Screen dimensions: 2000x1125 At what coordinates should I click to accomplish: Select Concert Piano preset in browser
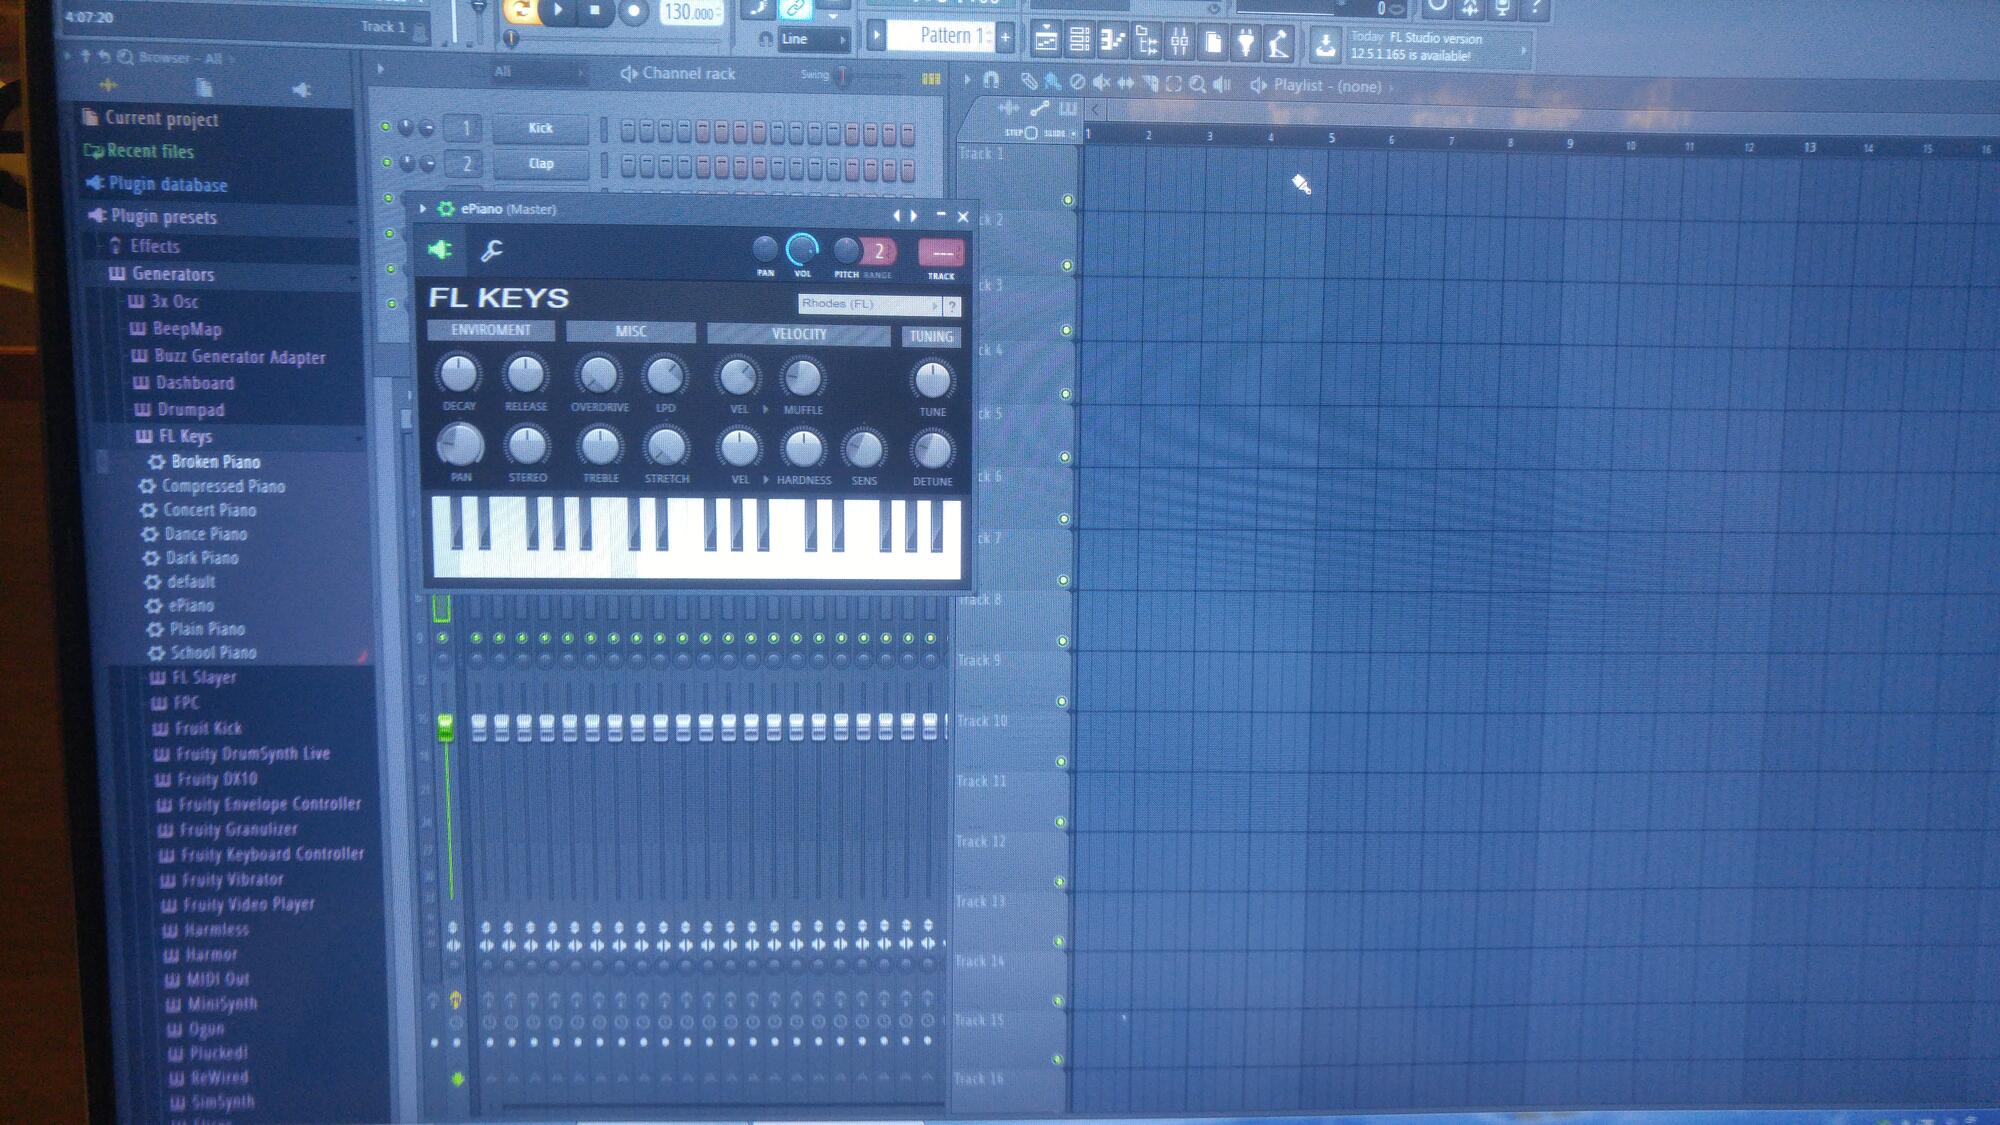click(209, 510)
